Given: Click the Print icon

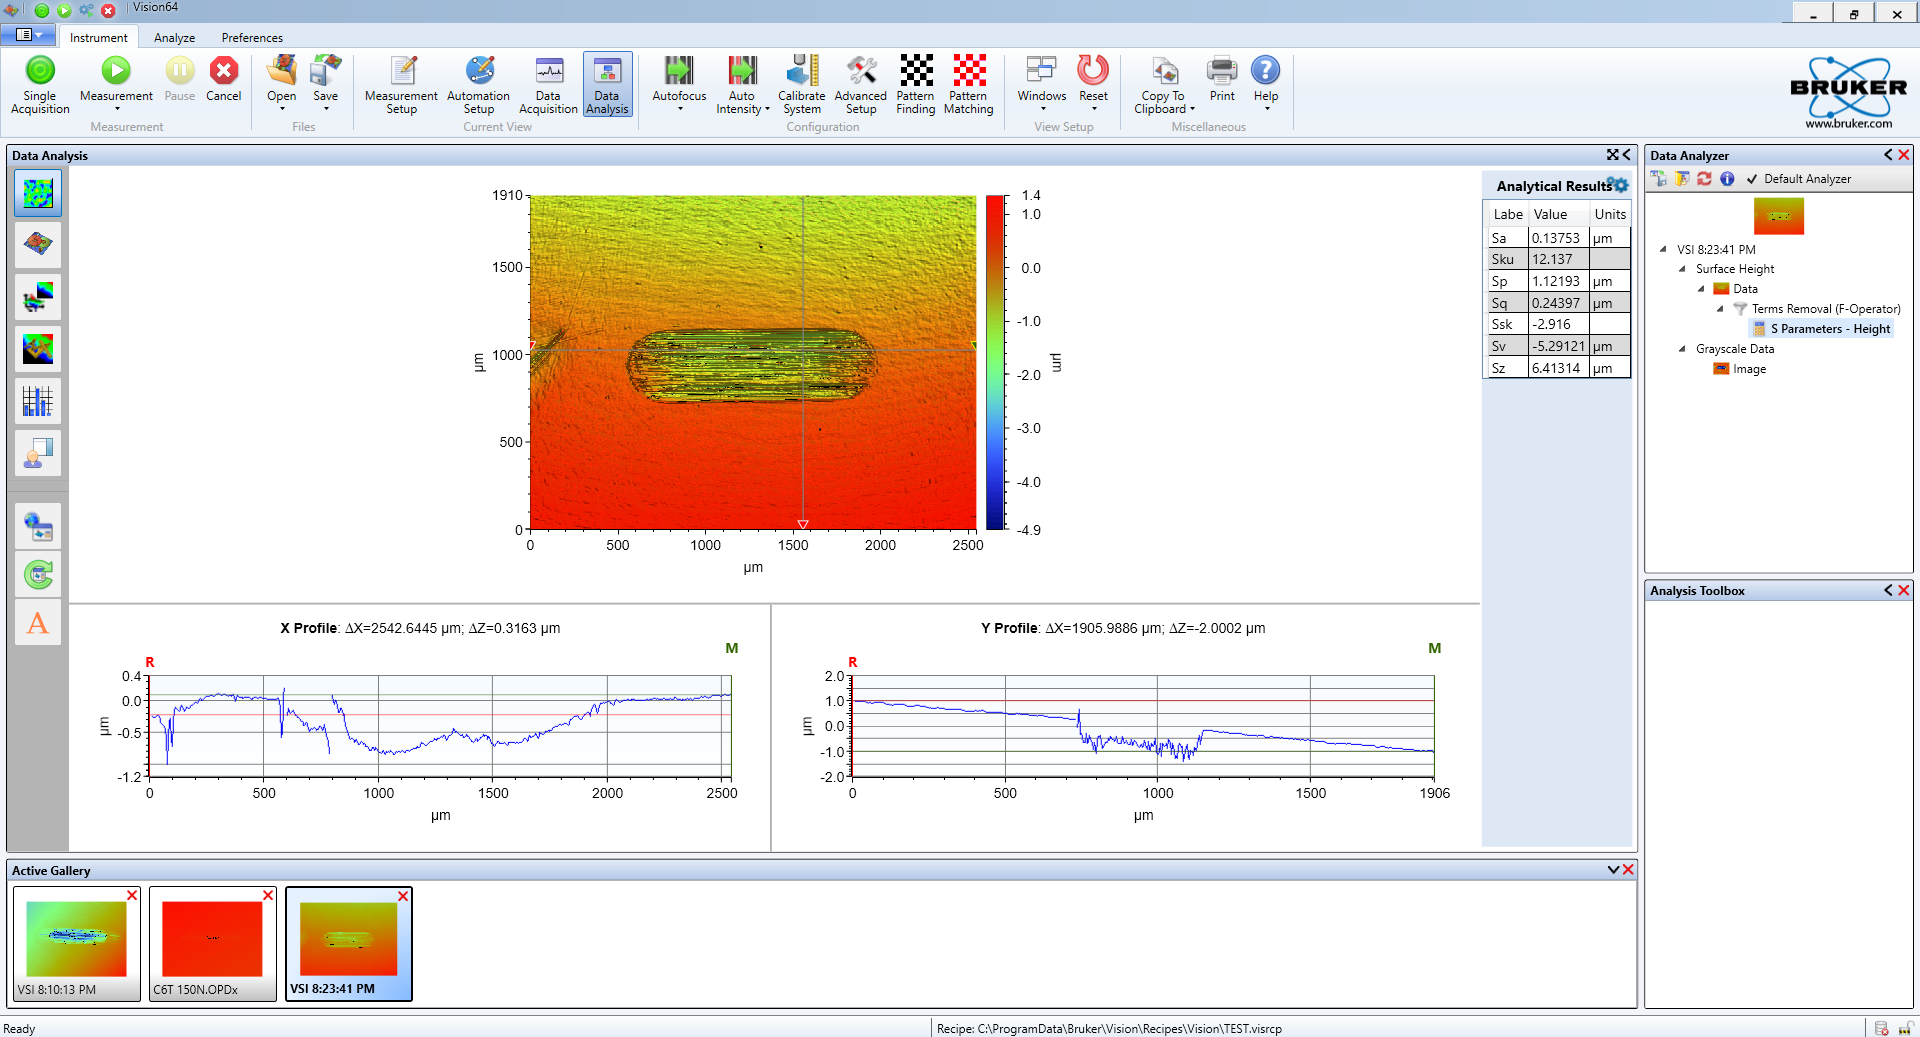Looking at the screenshot, I should 1222,72.
